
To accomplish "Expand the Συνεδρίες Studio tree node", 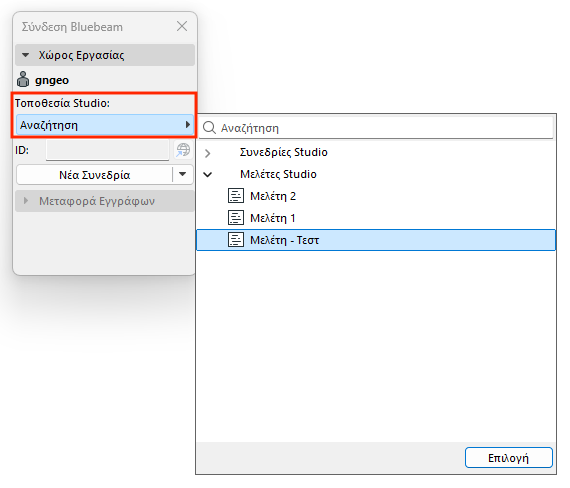I will 208,153.
